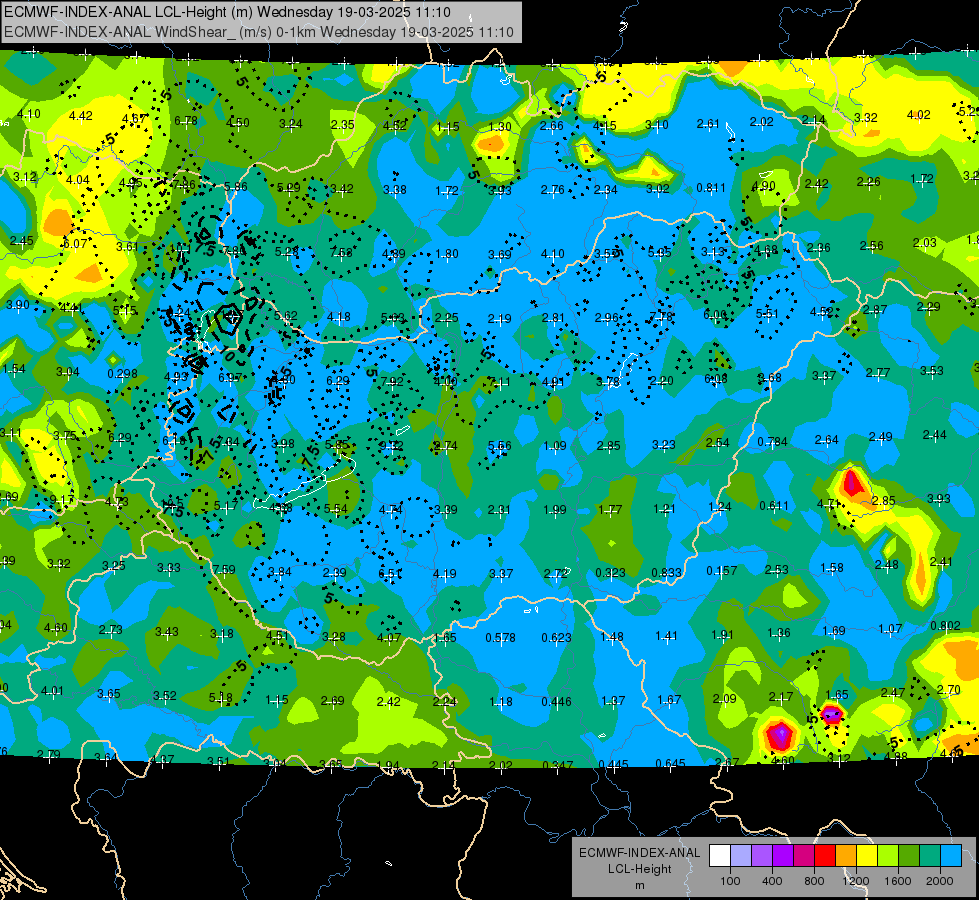Select the lime-green legend swatch
This screenshot has width=979, height=900.
click(888, 856)
